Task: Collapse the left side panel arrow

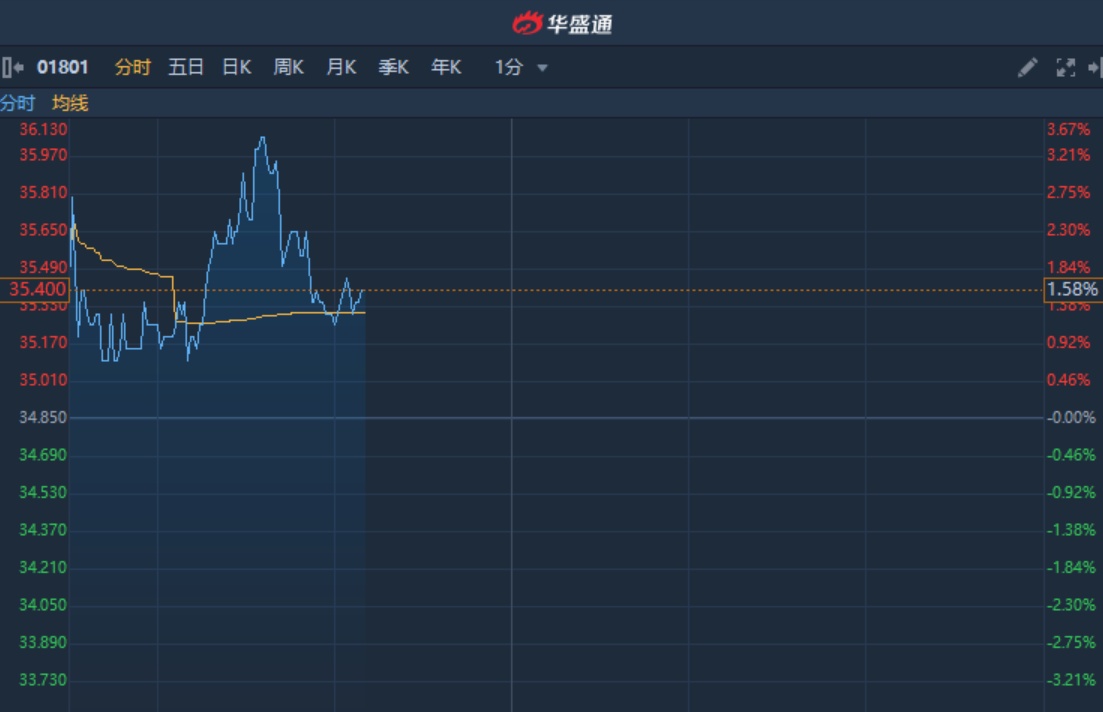Action: [12, 68]
